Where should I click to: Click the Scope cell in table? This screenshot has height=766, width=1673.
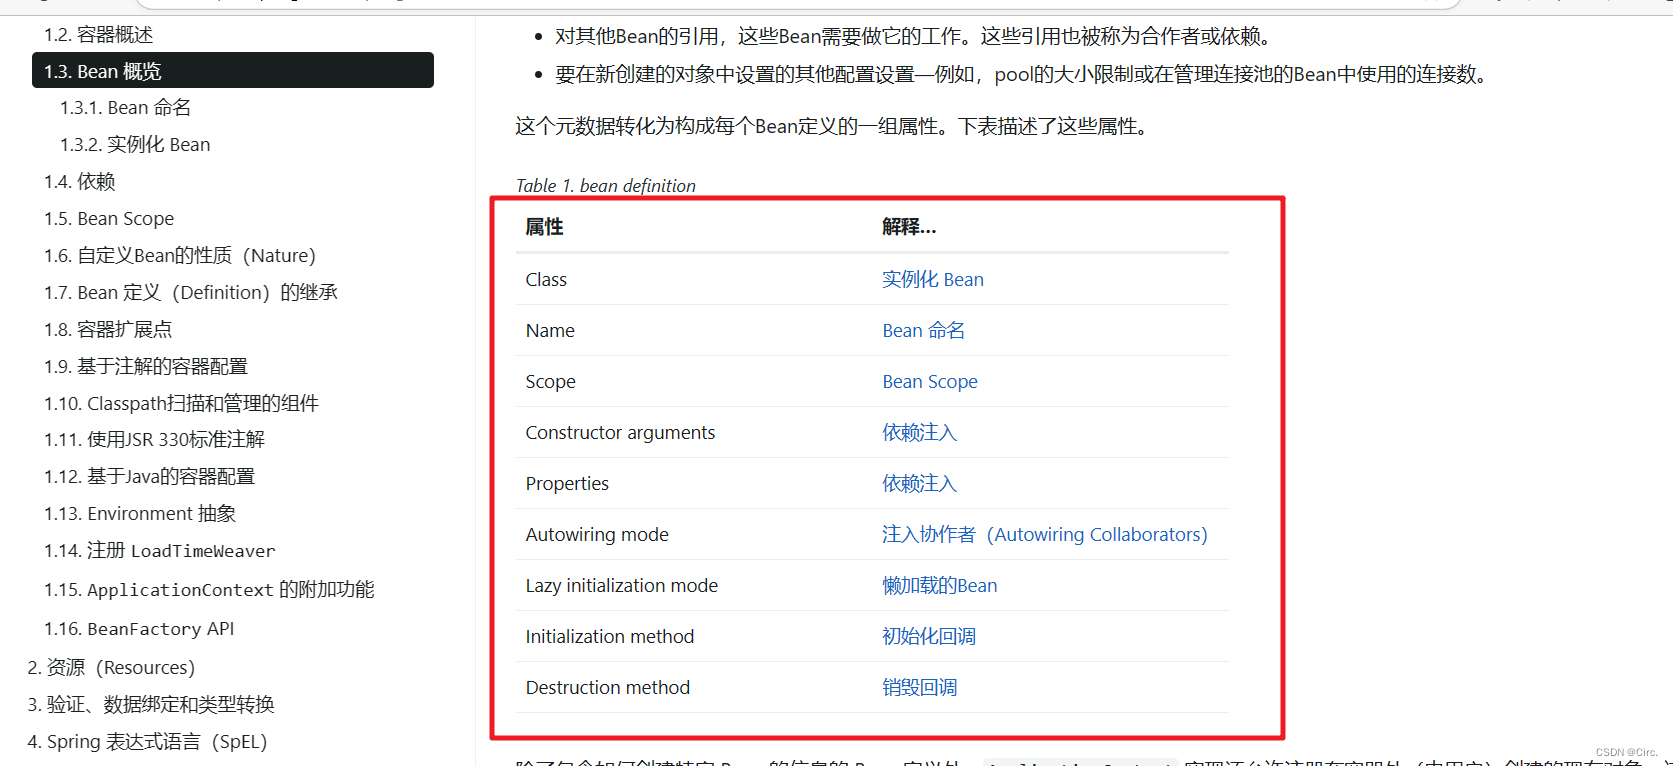pos(550,382)
